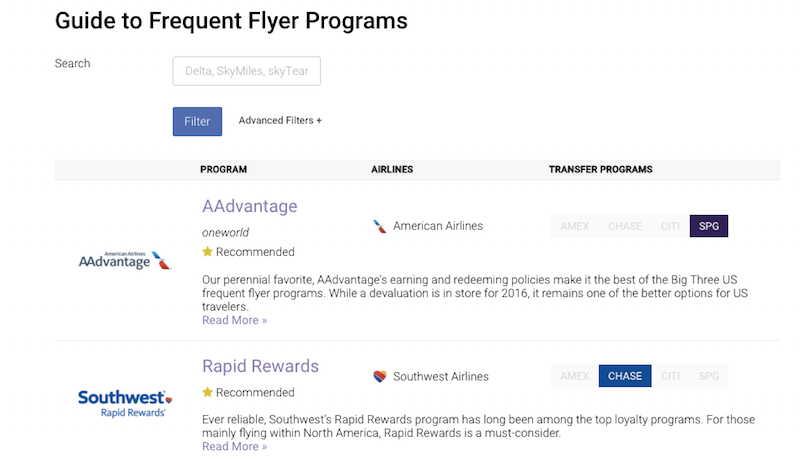Focus the search field with Delta placeholder
This screenshot has width=800, height=463.
[246, 71]
